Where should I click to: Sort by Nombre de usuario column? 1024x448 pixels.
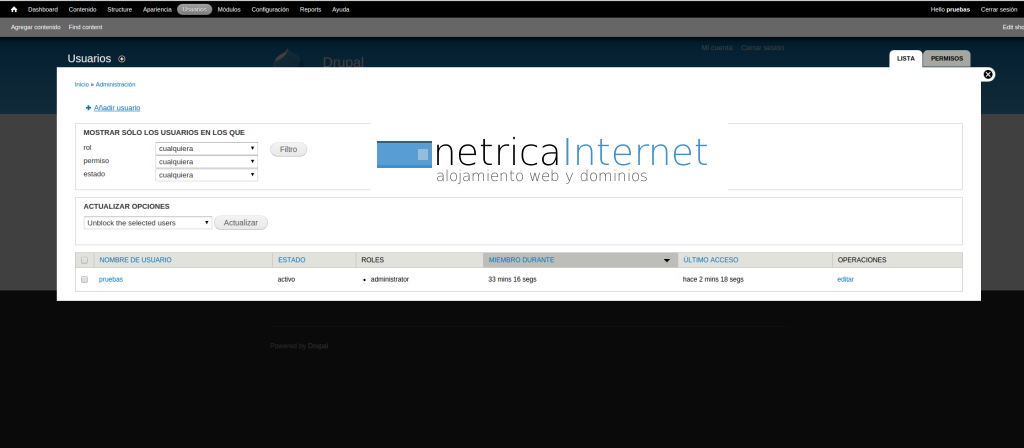(135, 260)
